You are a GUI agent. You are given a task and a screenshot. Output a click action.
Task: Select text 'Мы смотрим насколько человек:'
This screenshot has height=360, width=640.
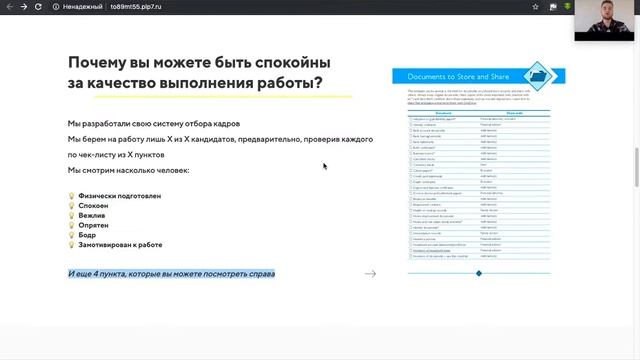[x=129, y=170]
